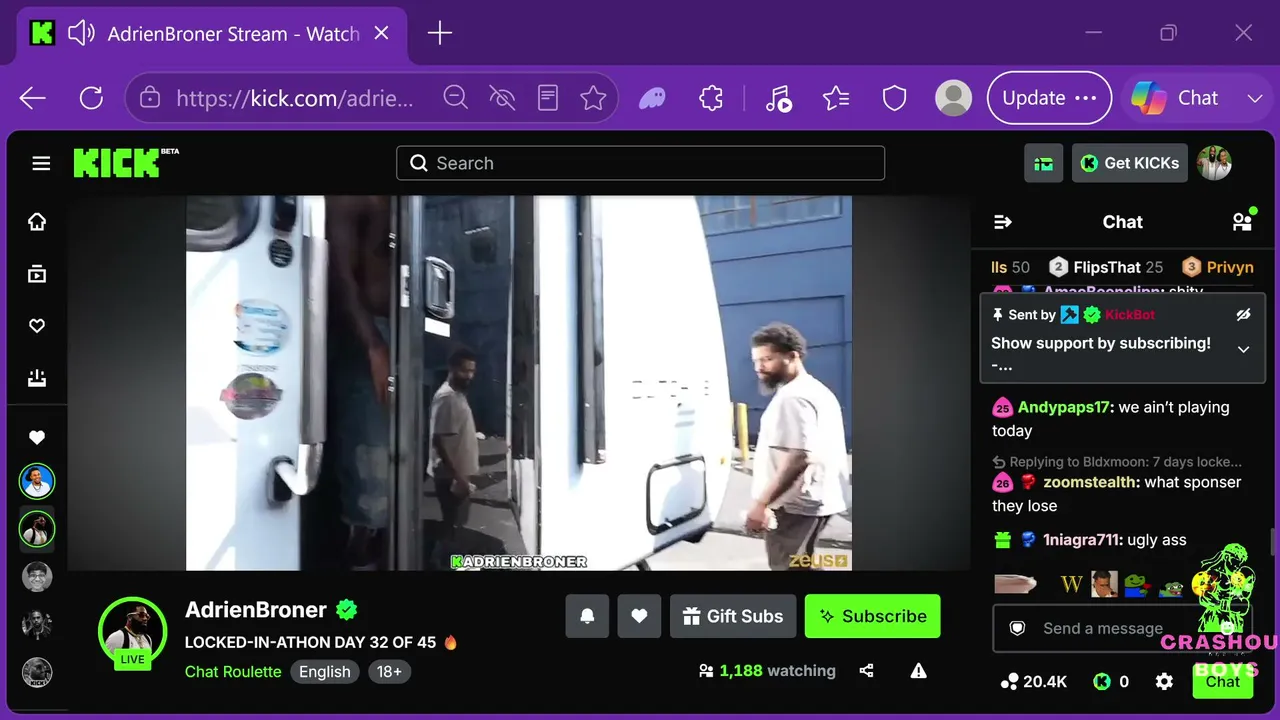Viewport: 1280px width, 720px height.
Task: Click the Get KICKs button
Action: (1130, 163)
